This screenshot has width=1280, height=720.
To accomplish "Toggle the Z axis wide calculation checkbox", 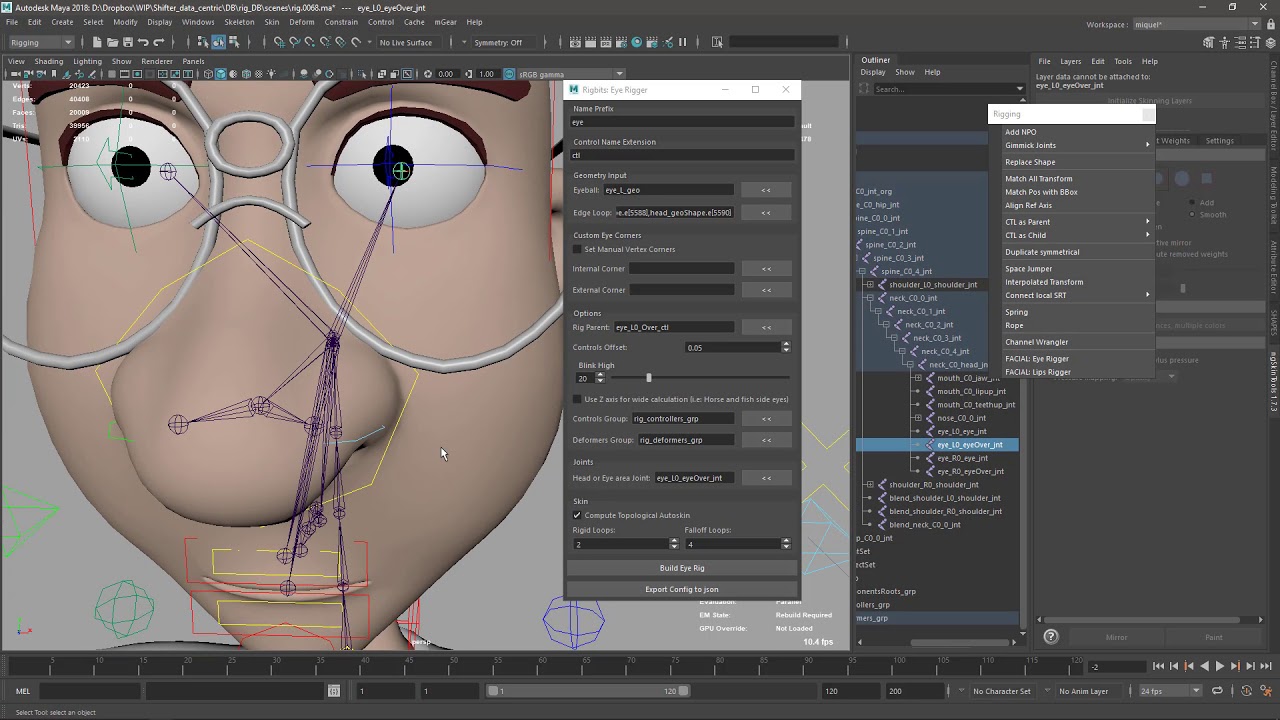I will [x=577, y=399].
